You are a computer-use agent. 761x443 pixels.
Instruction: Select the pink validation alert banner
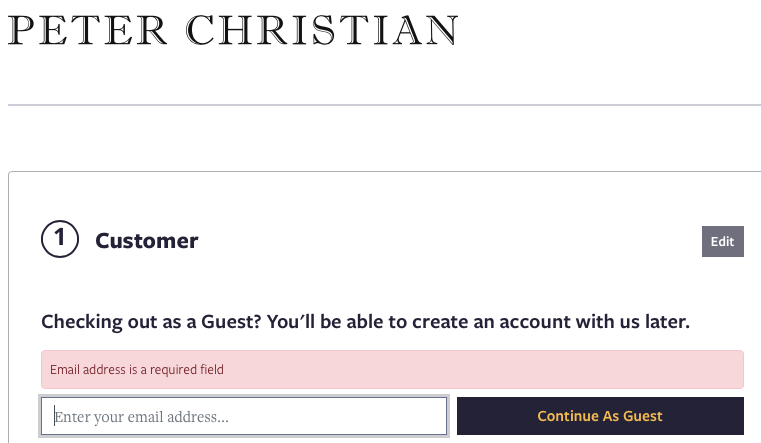click(x=392, y=369)
